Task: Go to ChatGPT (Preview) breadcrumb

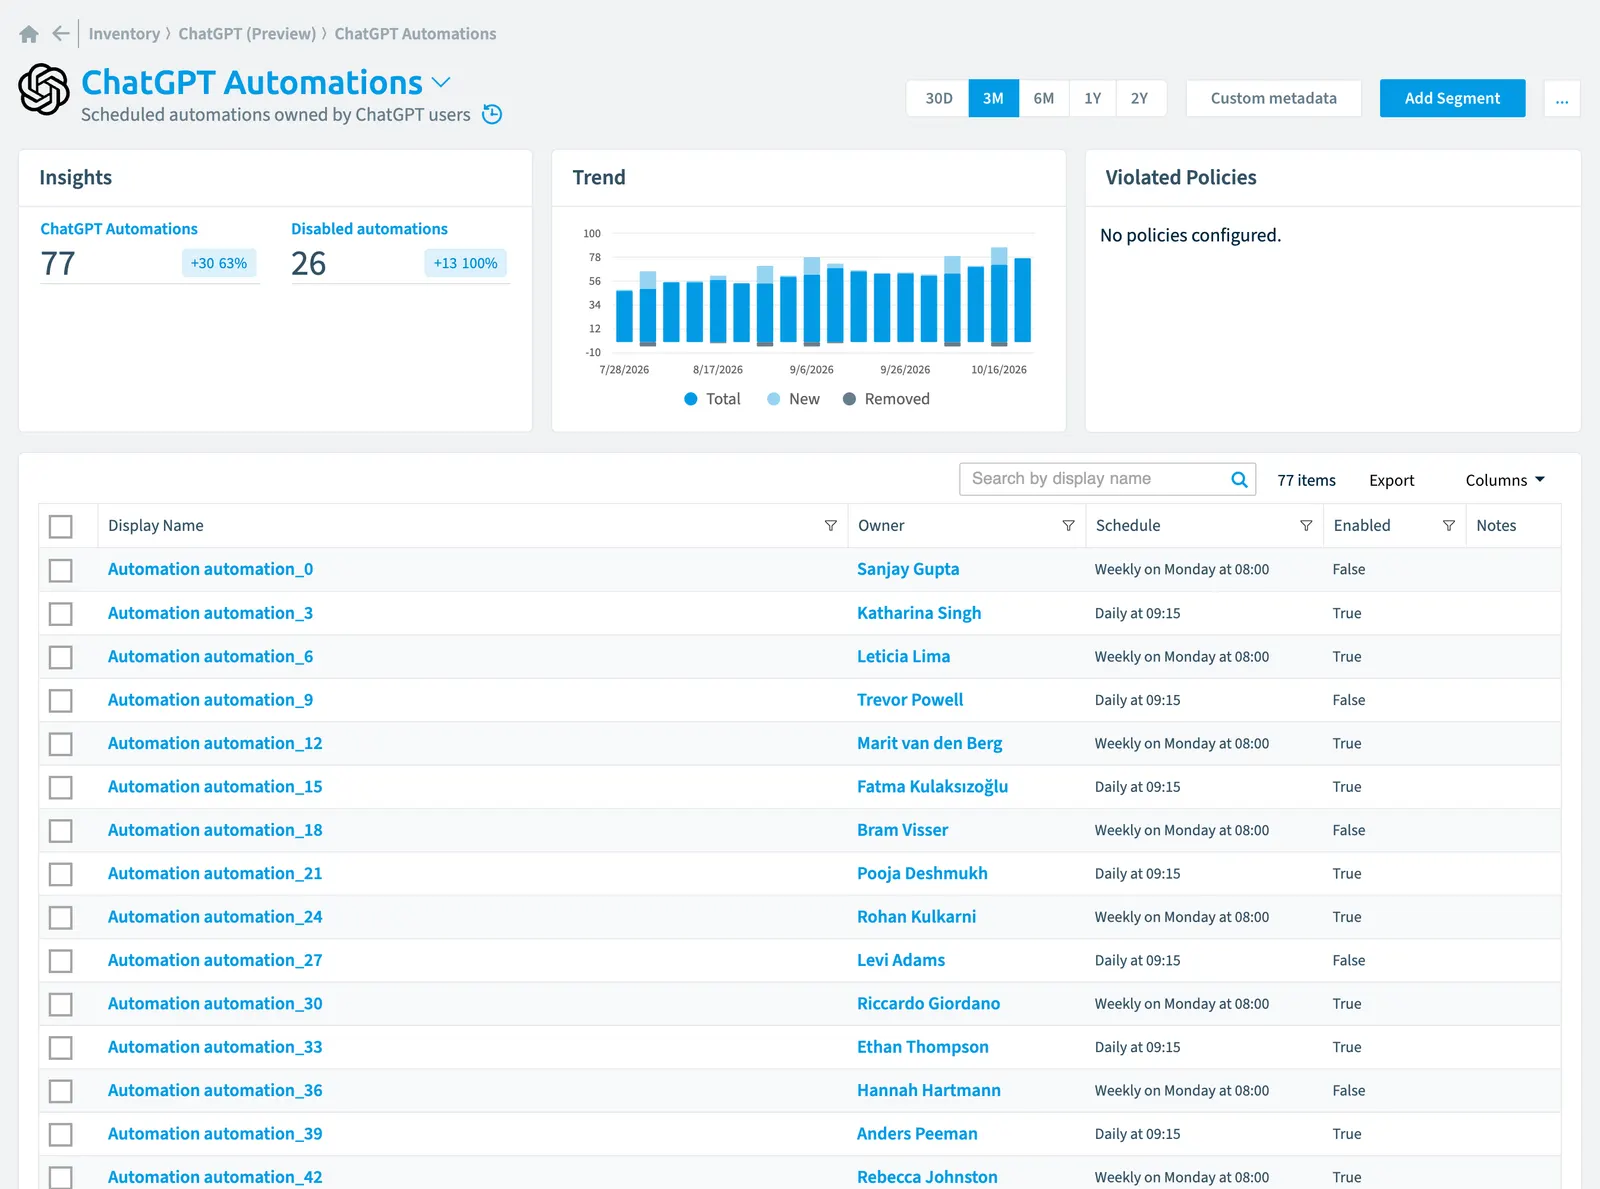Action: click(x=247, y=34)
